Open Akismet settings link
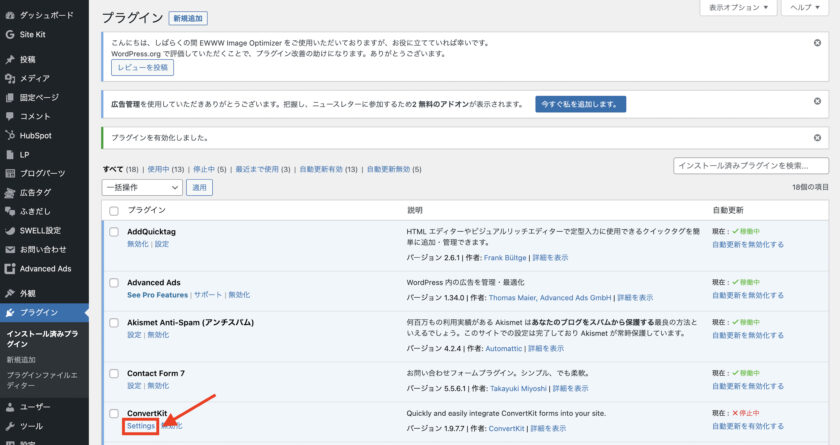 [x=134, y=335]
